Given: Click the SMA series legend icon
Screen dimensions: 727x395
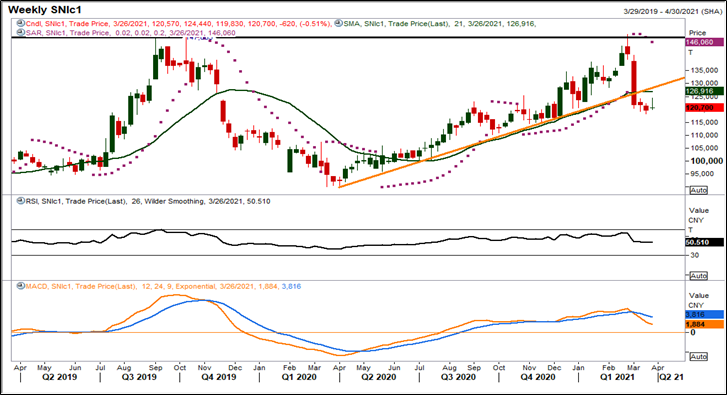Looking at the screenshot, I should click(338, 23).
